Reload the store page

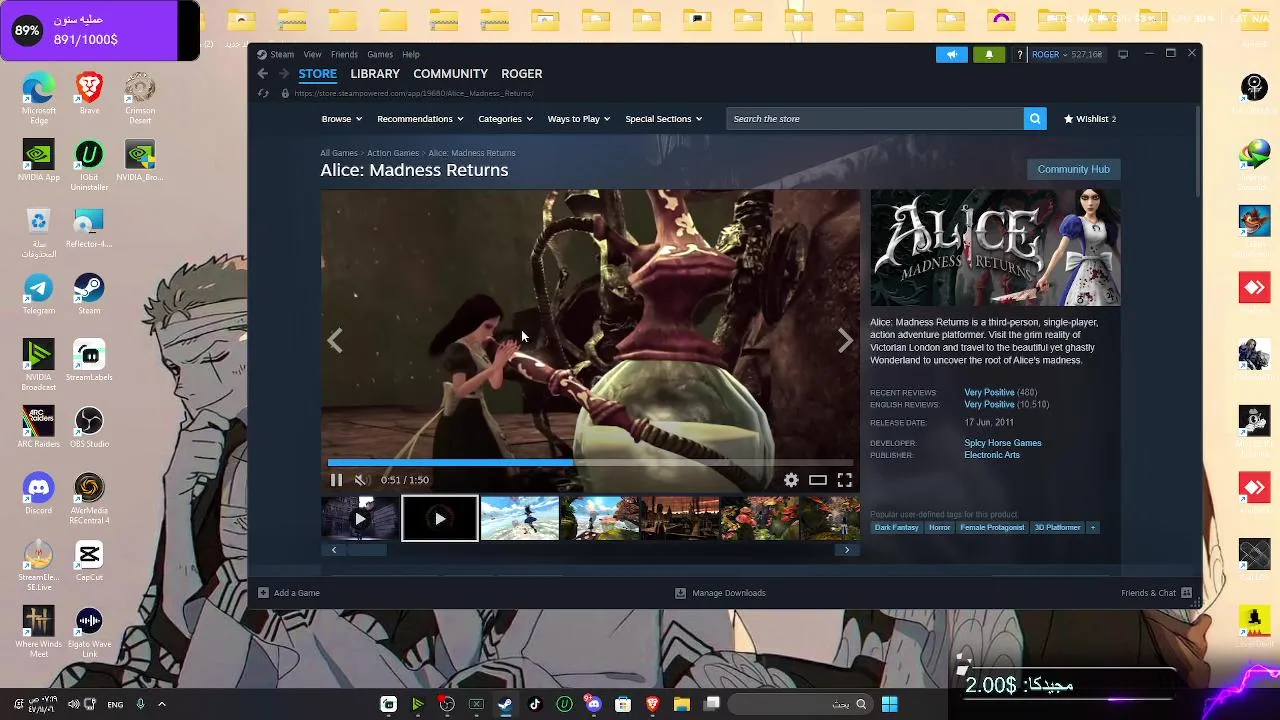click(x=263, y=93)
